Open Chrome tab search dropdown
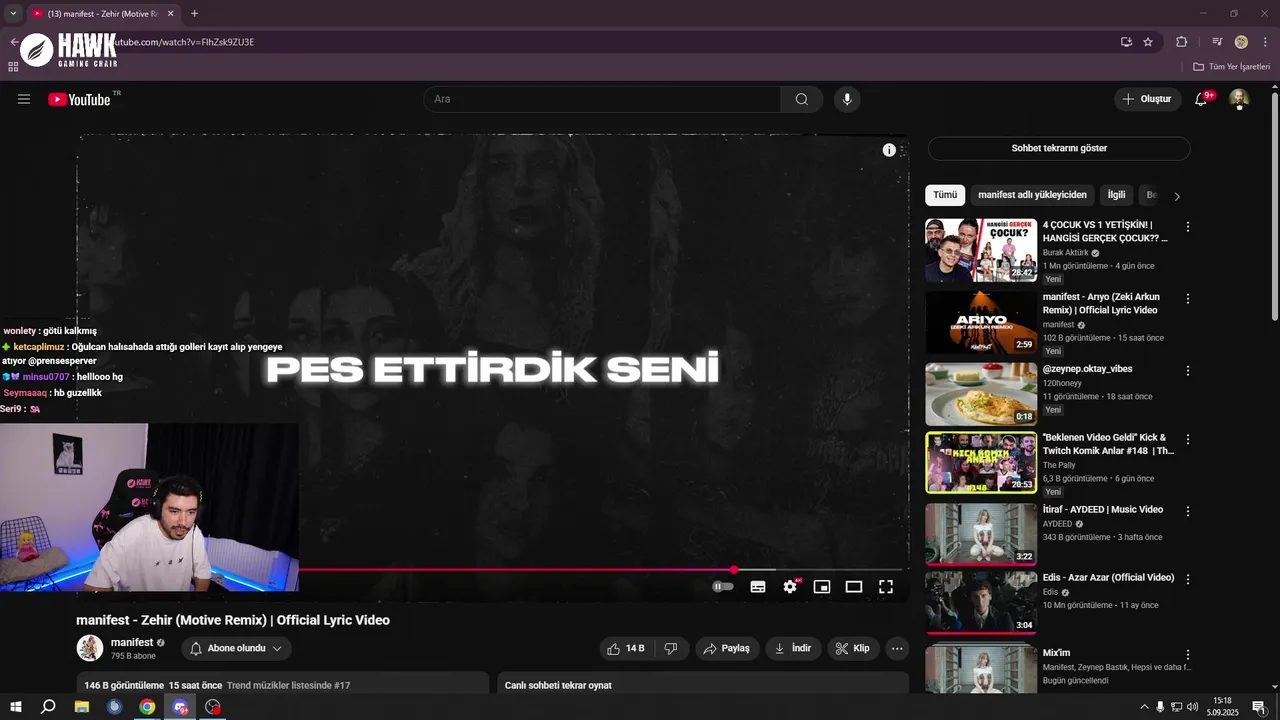This screenshot has width=1280, height=720. click(x=13, y=13)
